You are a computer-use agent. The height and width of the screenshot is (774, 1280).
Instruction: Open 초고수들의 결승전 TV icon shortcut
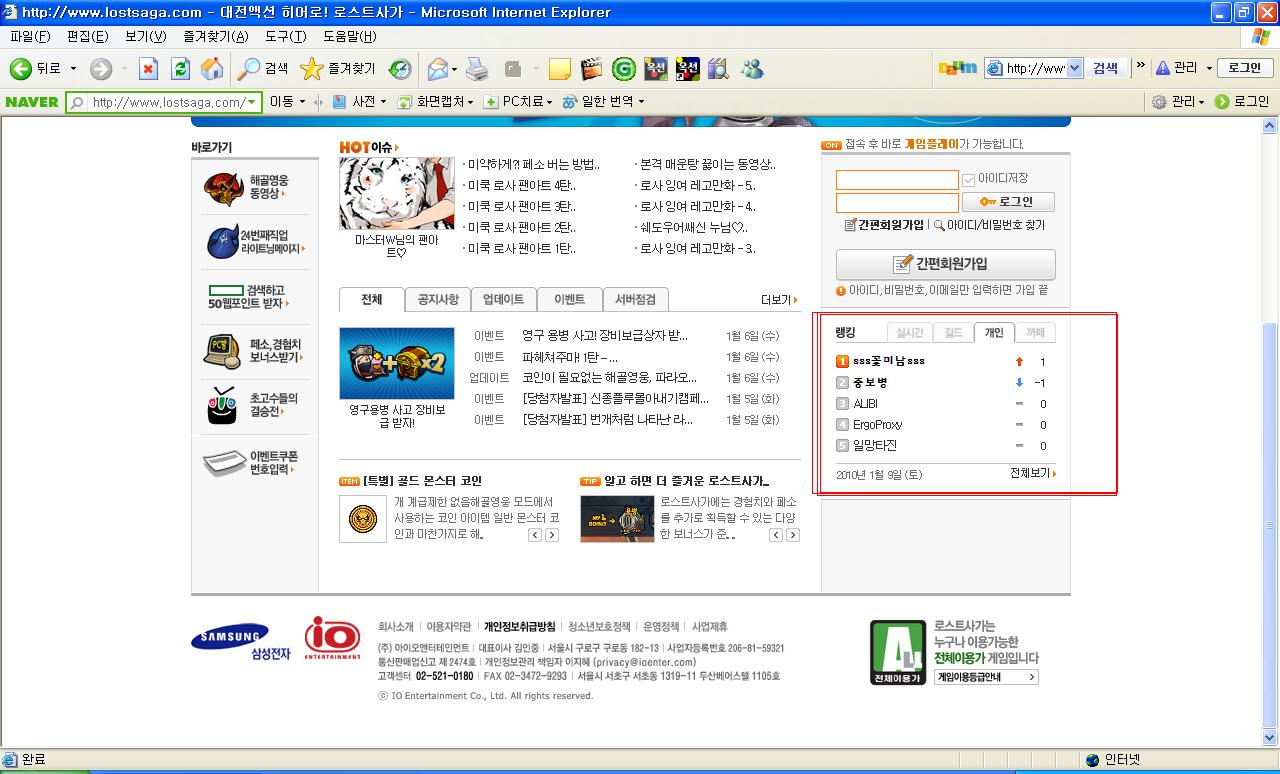pos(253,405)
